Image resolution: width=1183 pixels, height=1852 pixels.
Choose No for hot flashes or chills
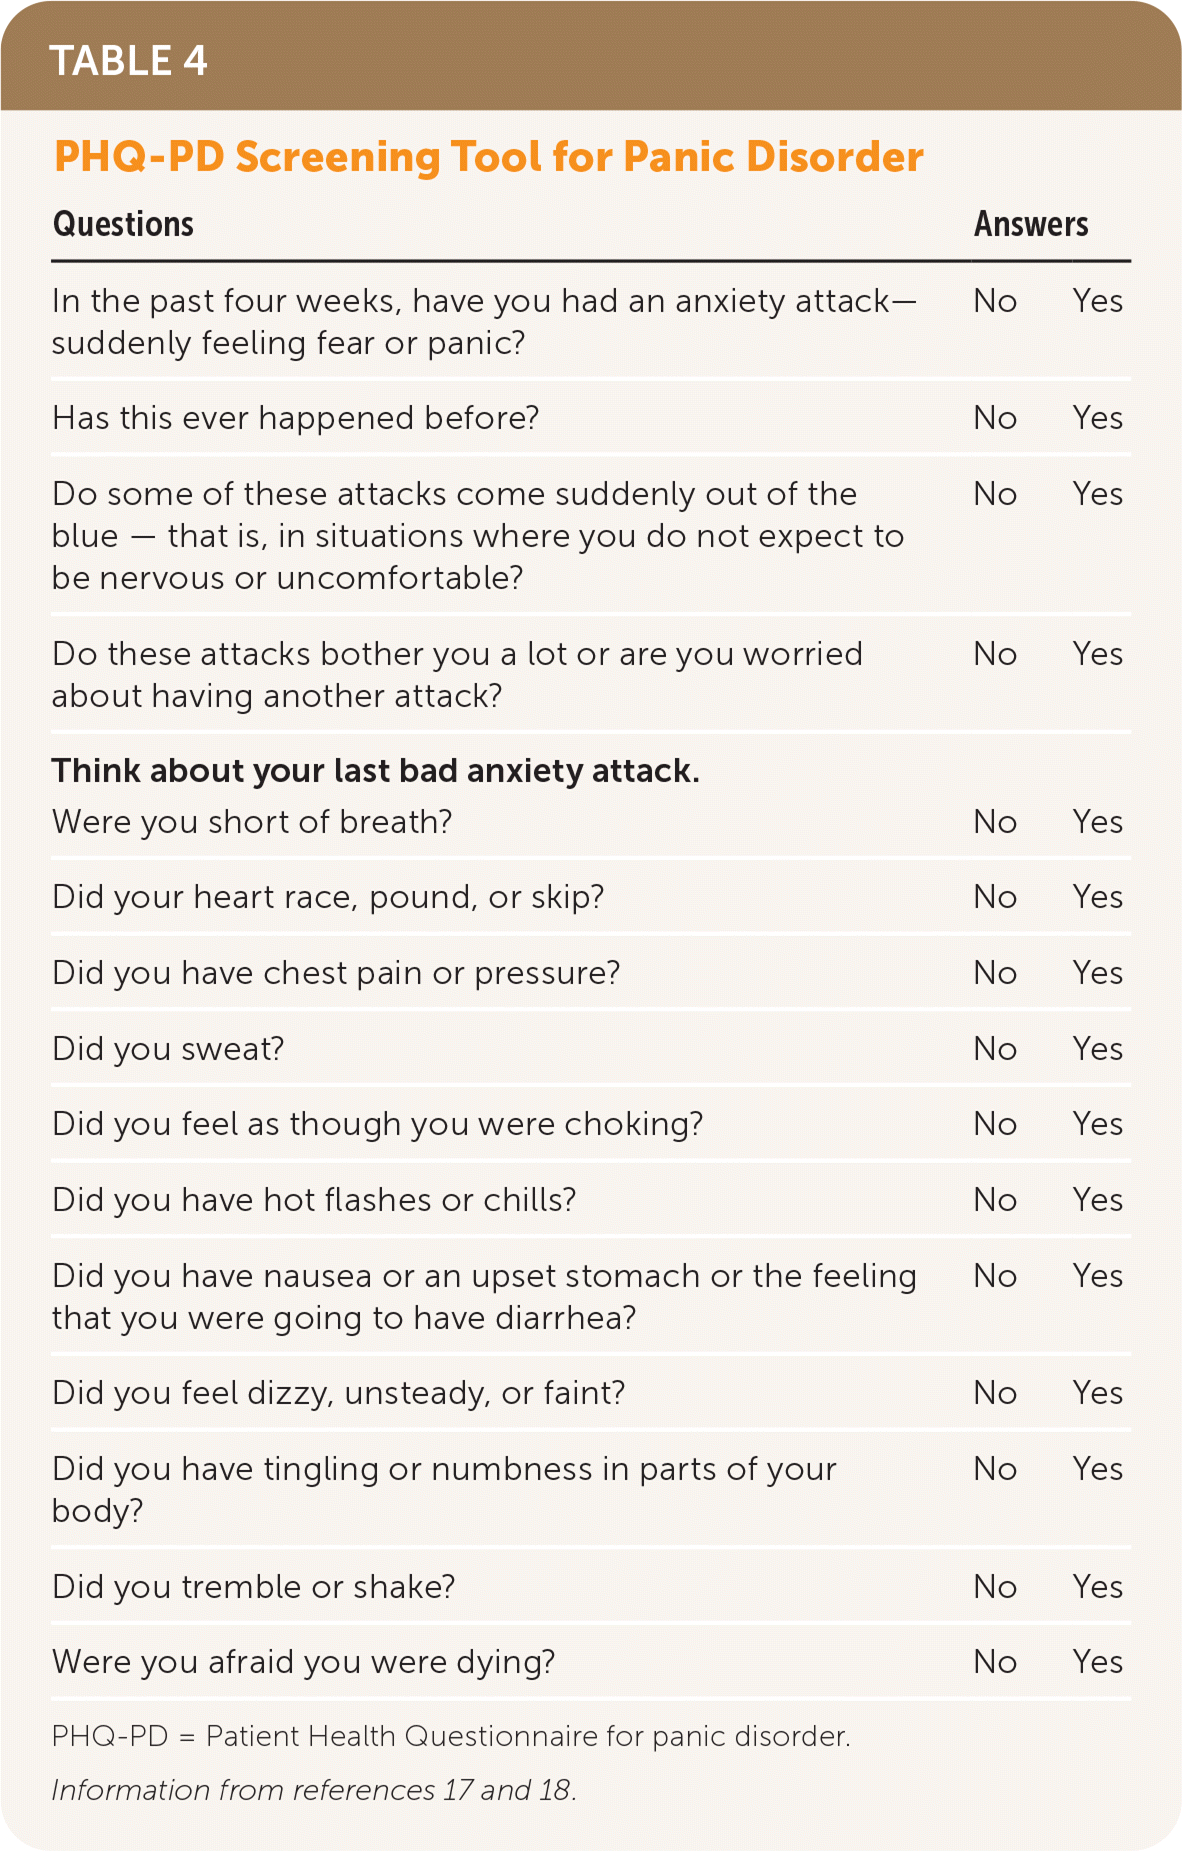995,1200
